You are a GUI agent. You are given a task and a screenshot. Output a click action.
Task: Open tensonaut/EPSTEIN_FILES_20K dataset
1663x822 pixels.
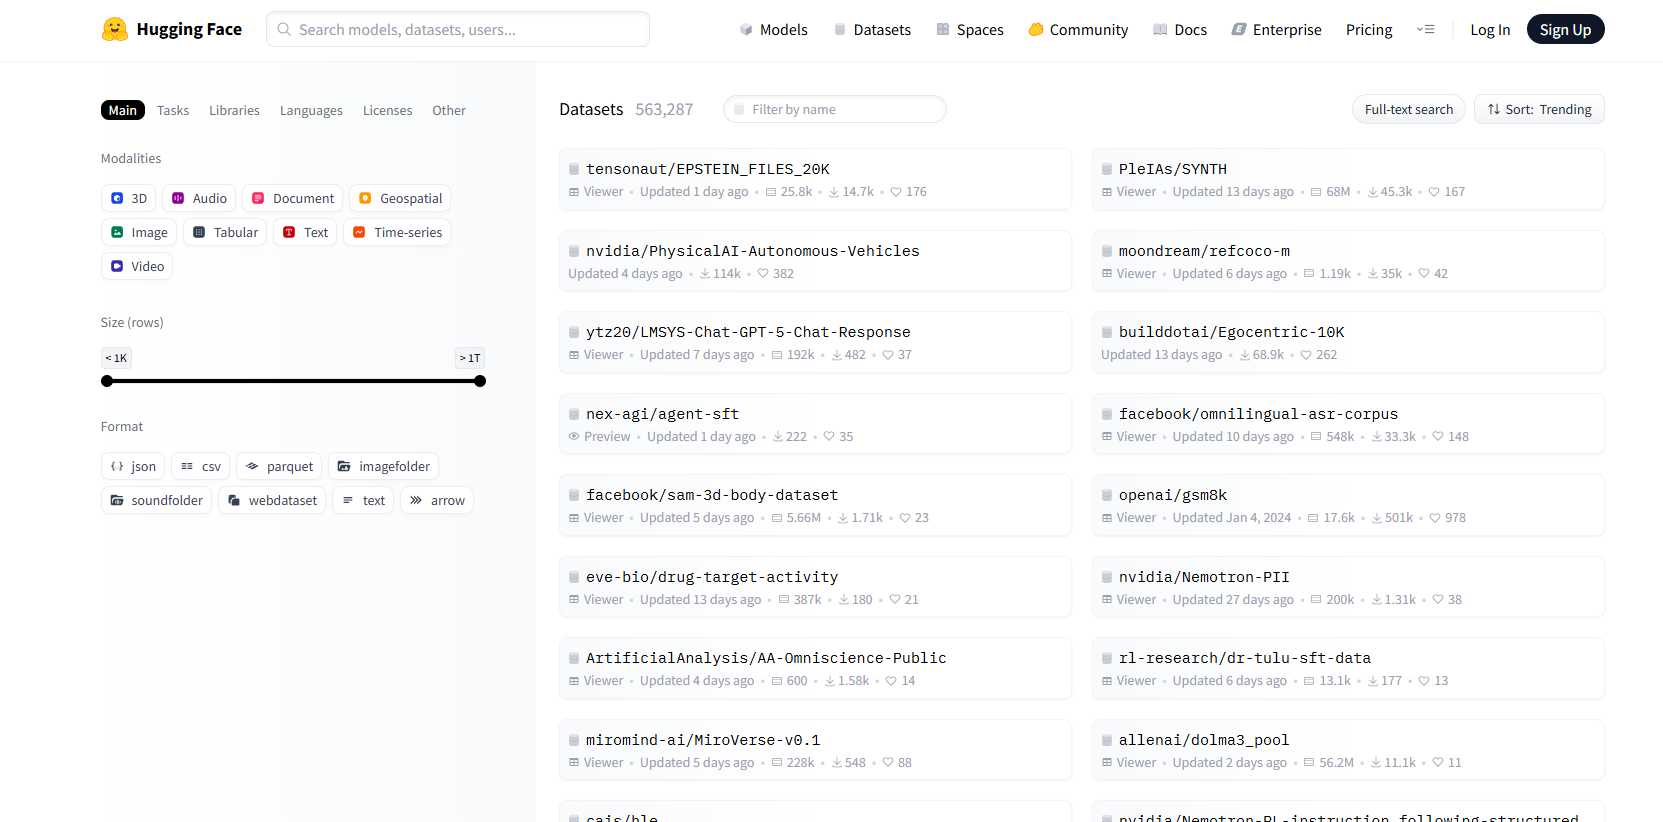coord(815,179)
